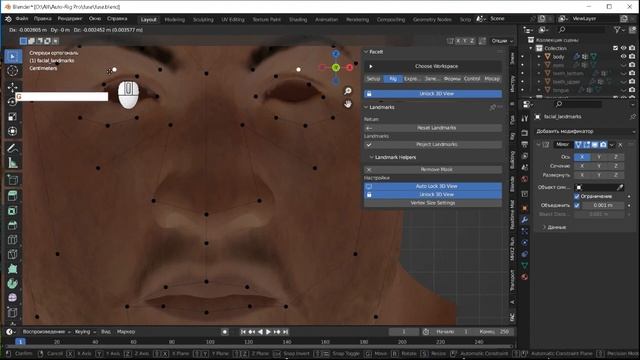Click the Reset Landmarks button

tap(433, 128)
